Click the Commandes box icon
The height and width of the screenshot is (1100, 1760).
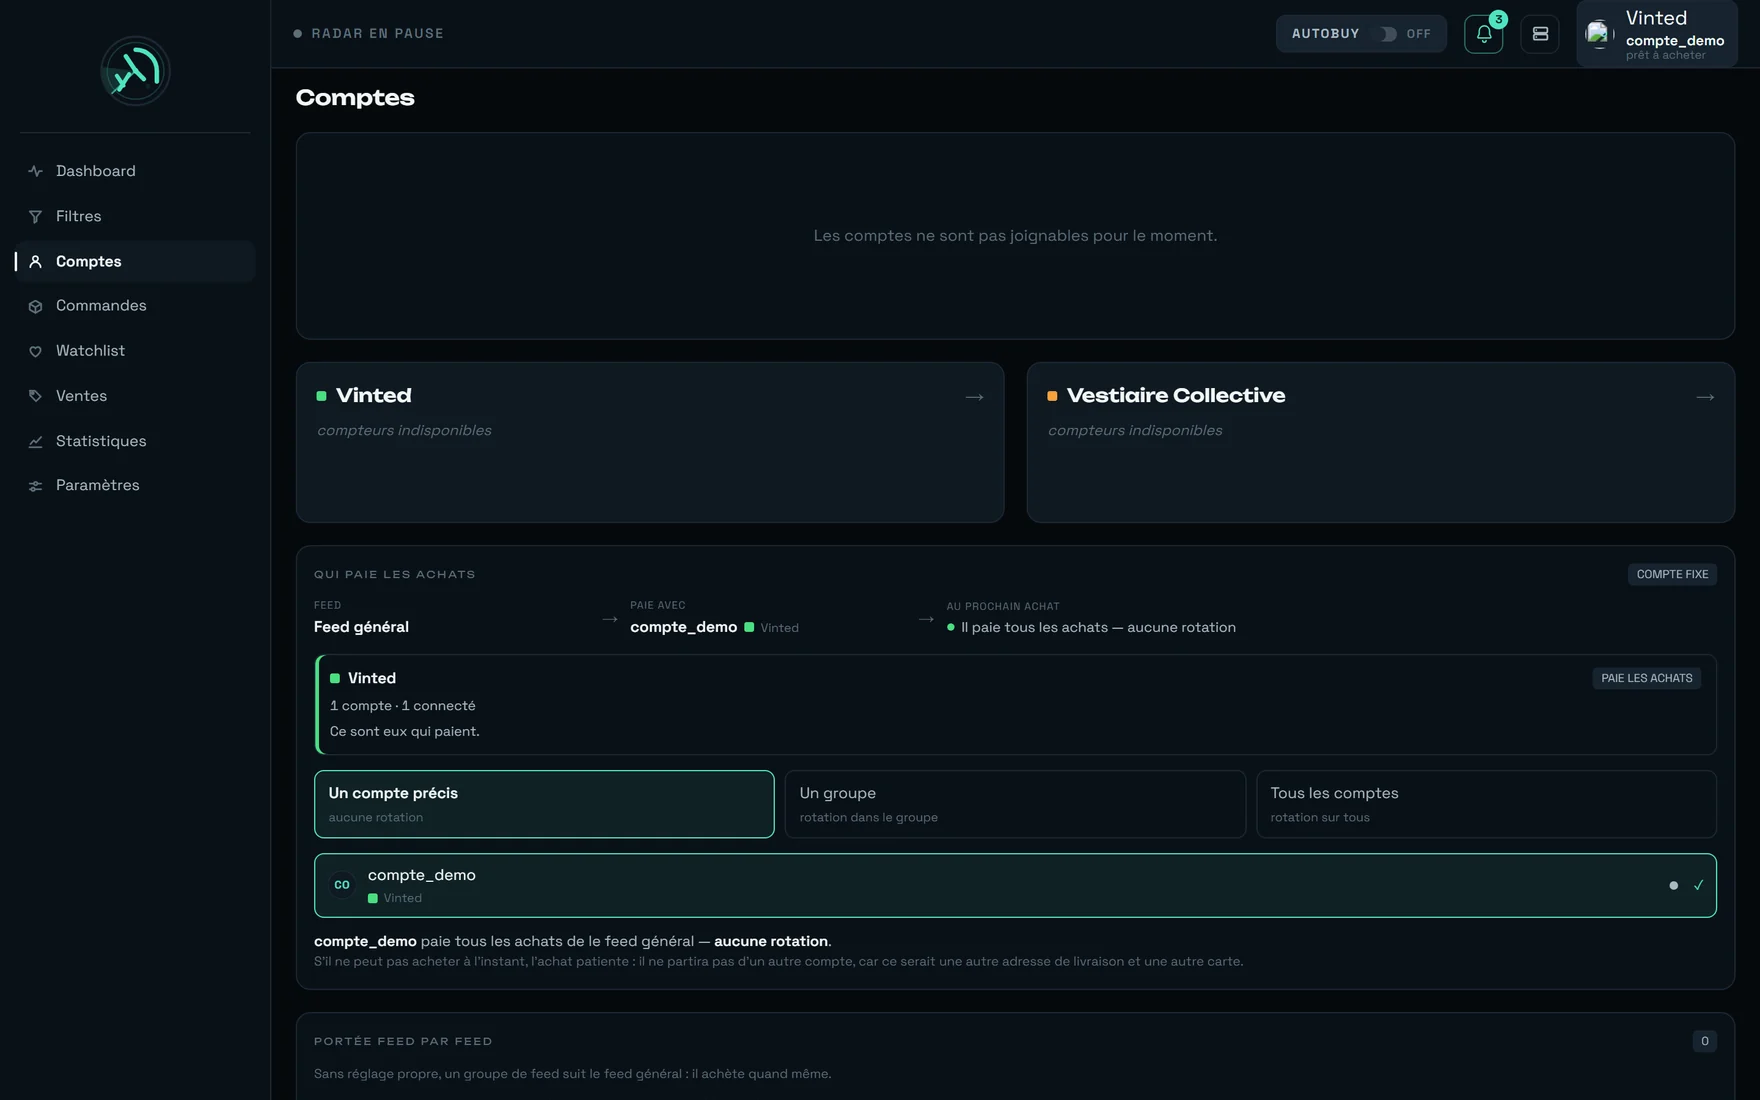point(35,306)
